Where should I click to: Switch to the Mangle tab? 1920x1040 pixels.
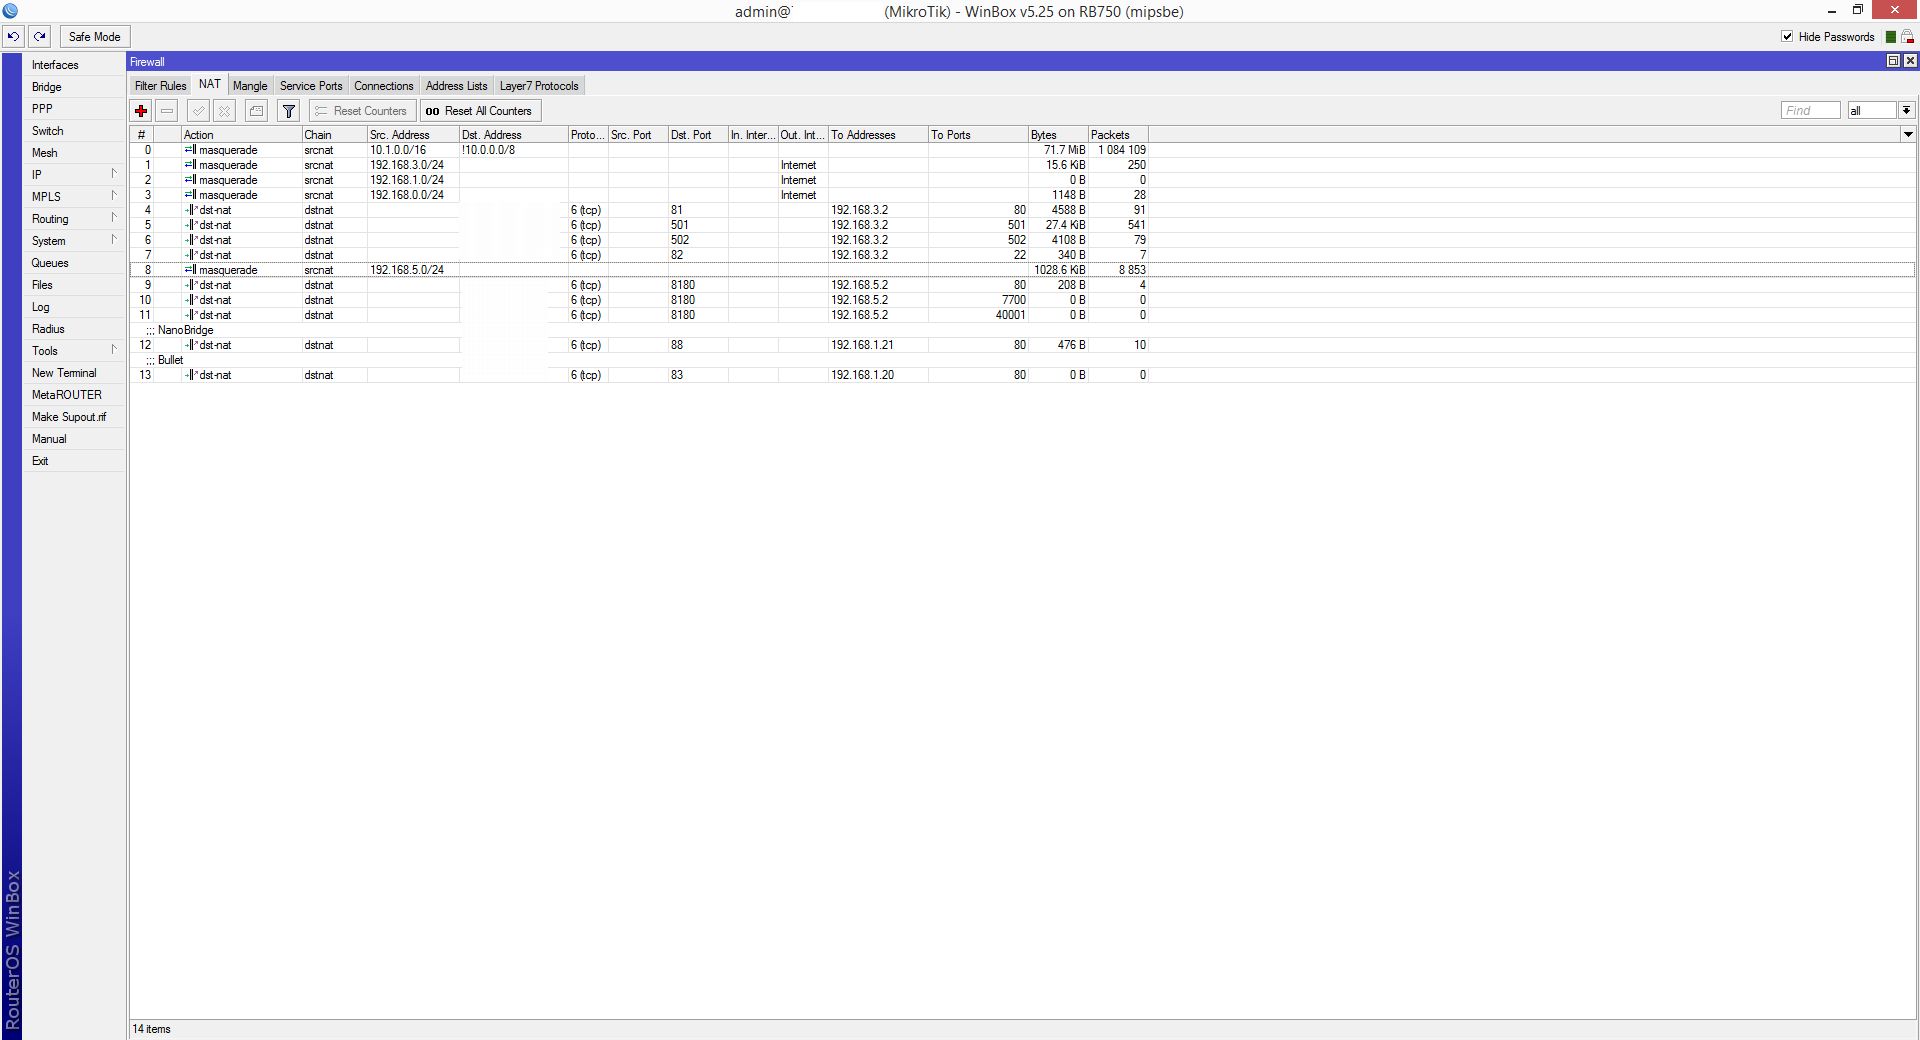click(250, 86)
